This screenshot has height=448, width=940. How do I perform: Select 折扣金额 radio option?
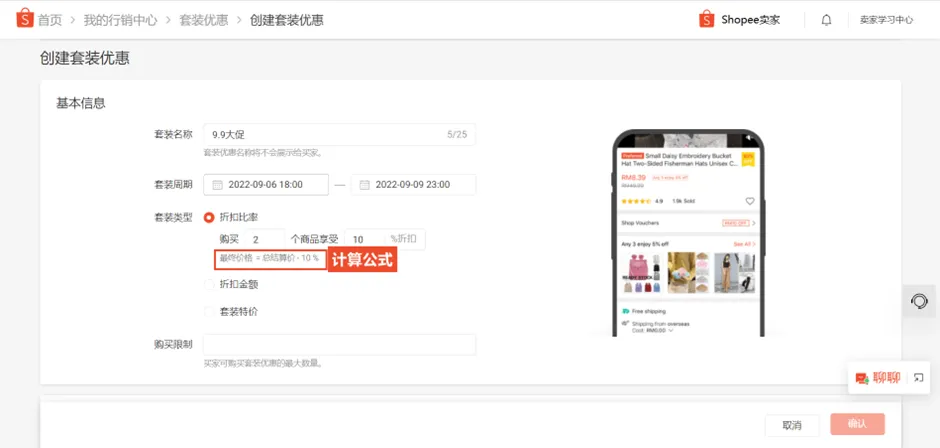(209, 284)
